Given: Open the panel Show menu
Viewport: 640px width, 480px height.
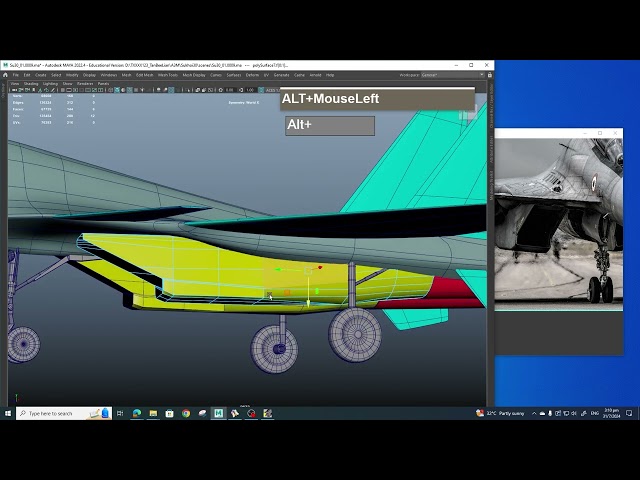Looking at the screenshot, I should coord(67,83).
